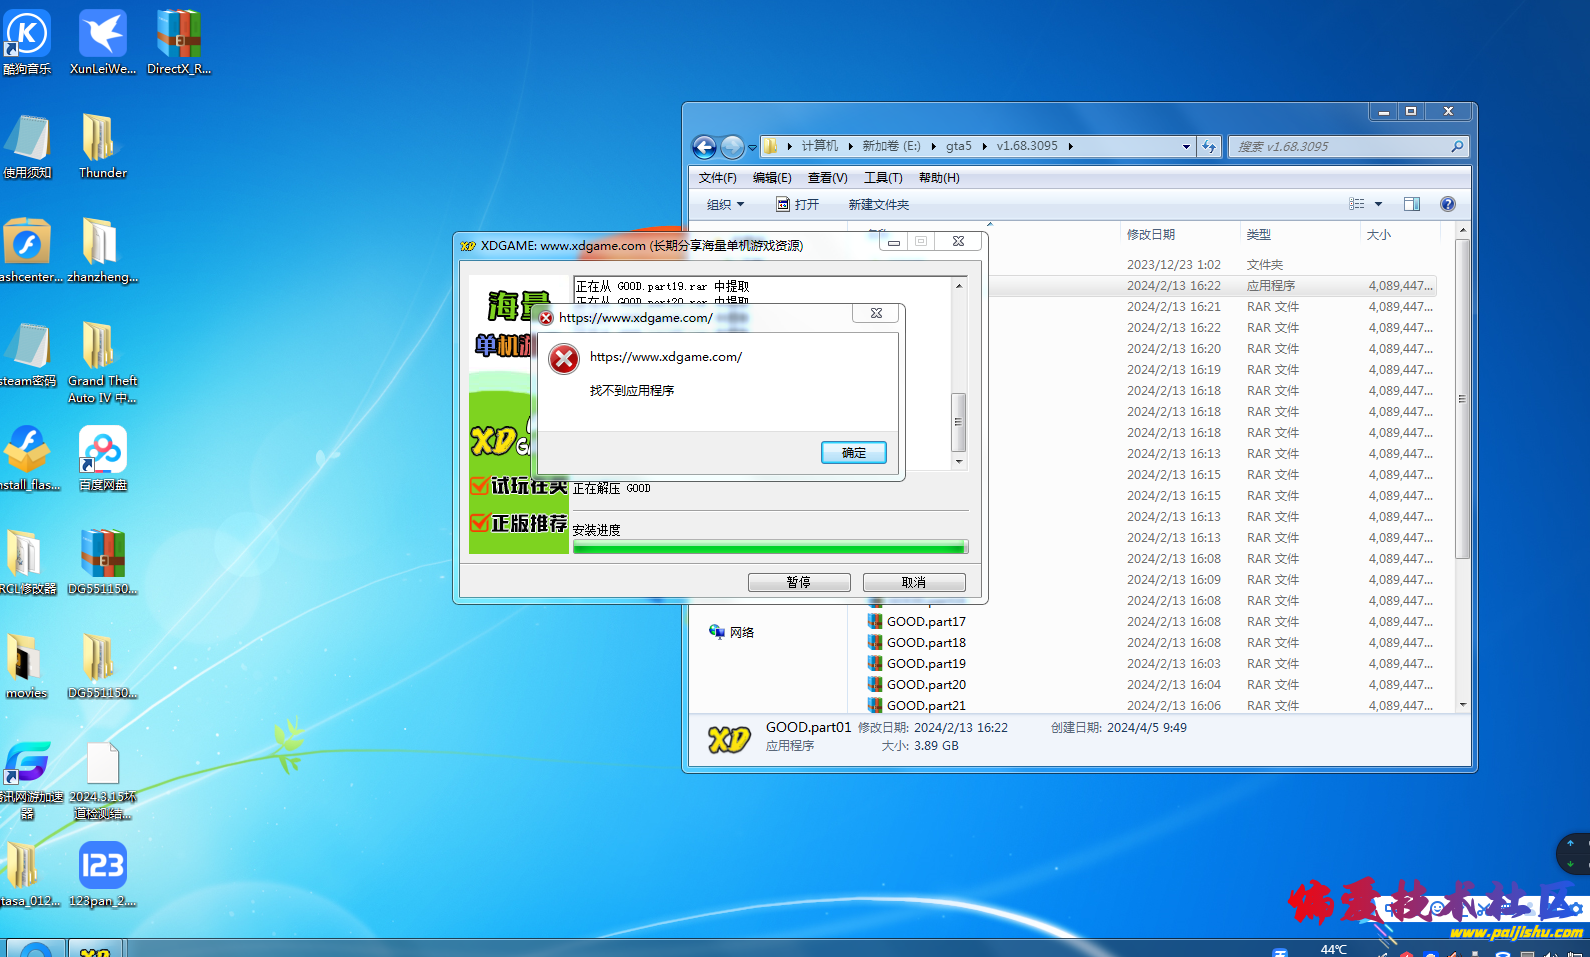Click the Explorer search input field
1590x957 pixels.
tap(1340, 146)
